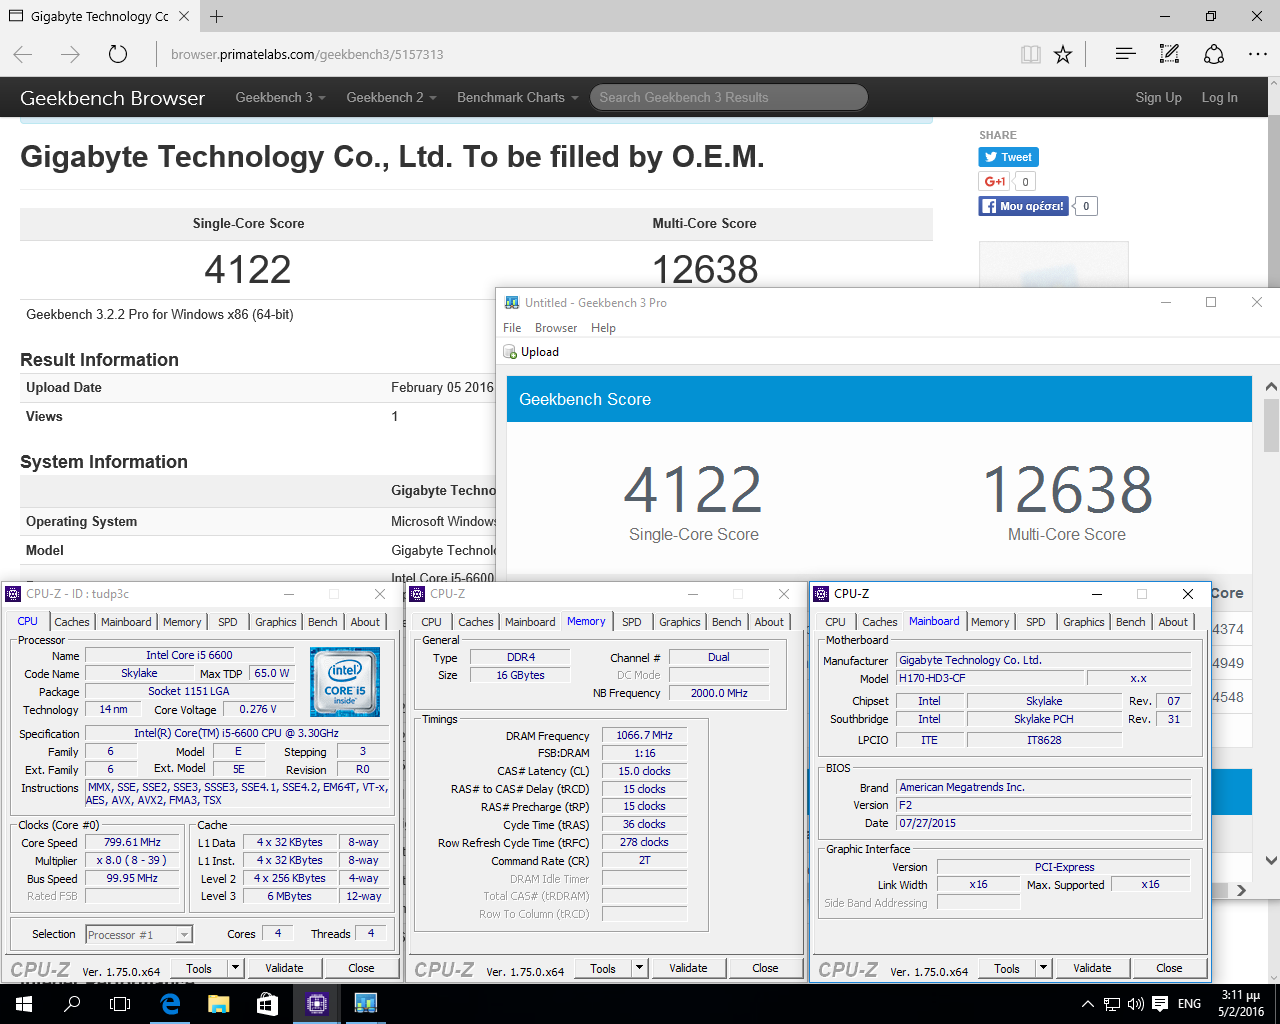The height and width of the screenshot is (1024, 1280).
Task: Click Close button in Memory CPU-Z window
Action: (x=765, y=968)
